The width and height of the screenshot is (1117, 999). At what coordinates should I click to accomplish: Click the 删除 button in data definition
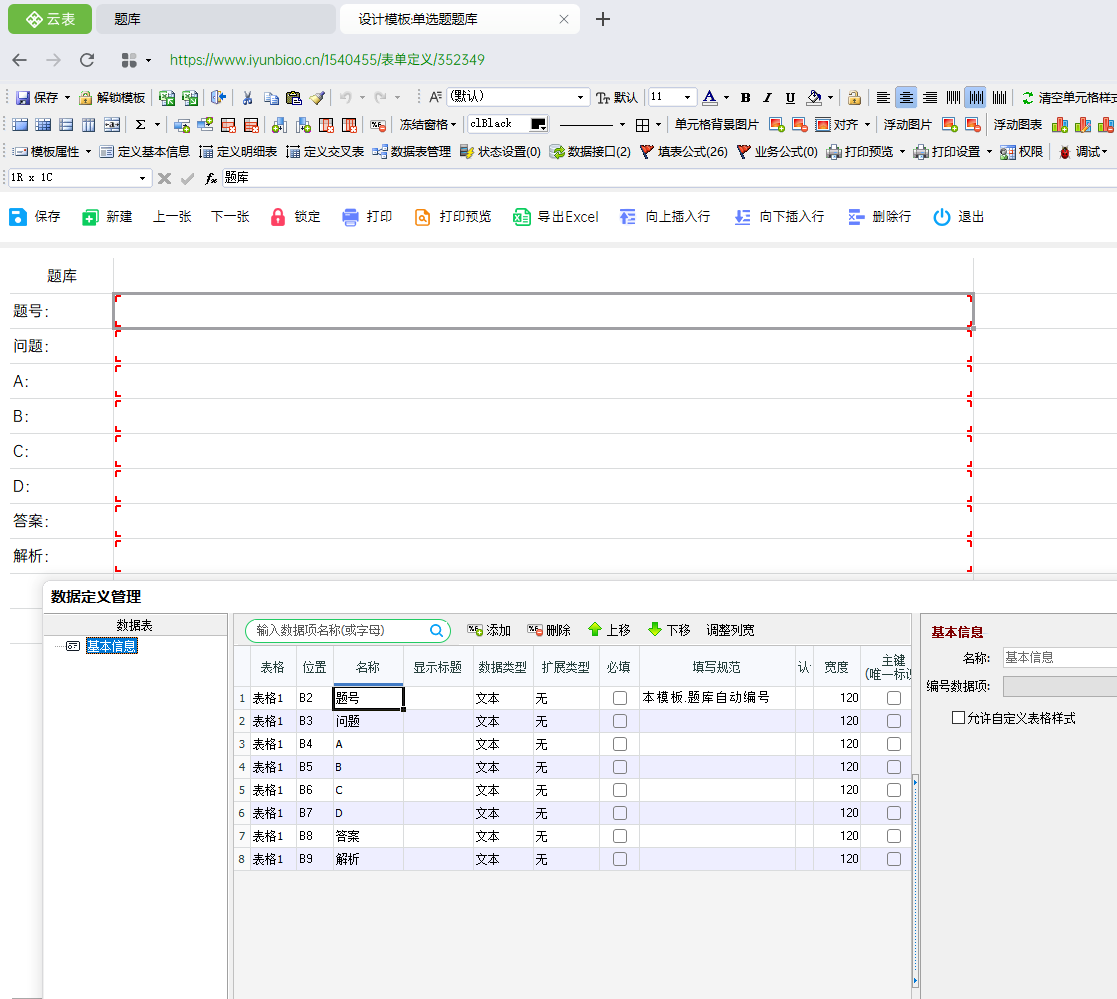click(x=549, y=630)
